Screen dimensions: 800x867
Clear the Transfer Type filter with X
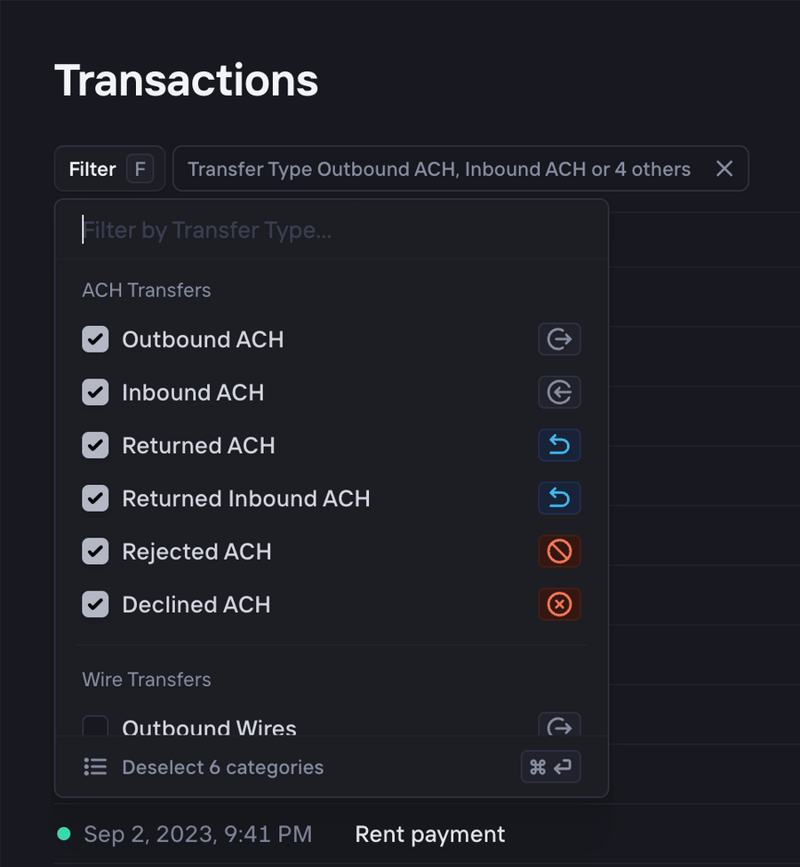pos(724,168)
